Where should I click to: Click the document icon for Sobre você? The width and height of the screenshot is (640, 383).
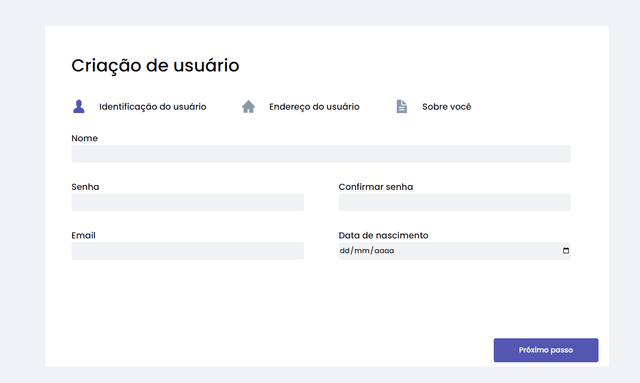click(x=402, y=107)
